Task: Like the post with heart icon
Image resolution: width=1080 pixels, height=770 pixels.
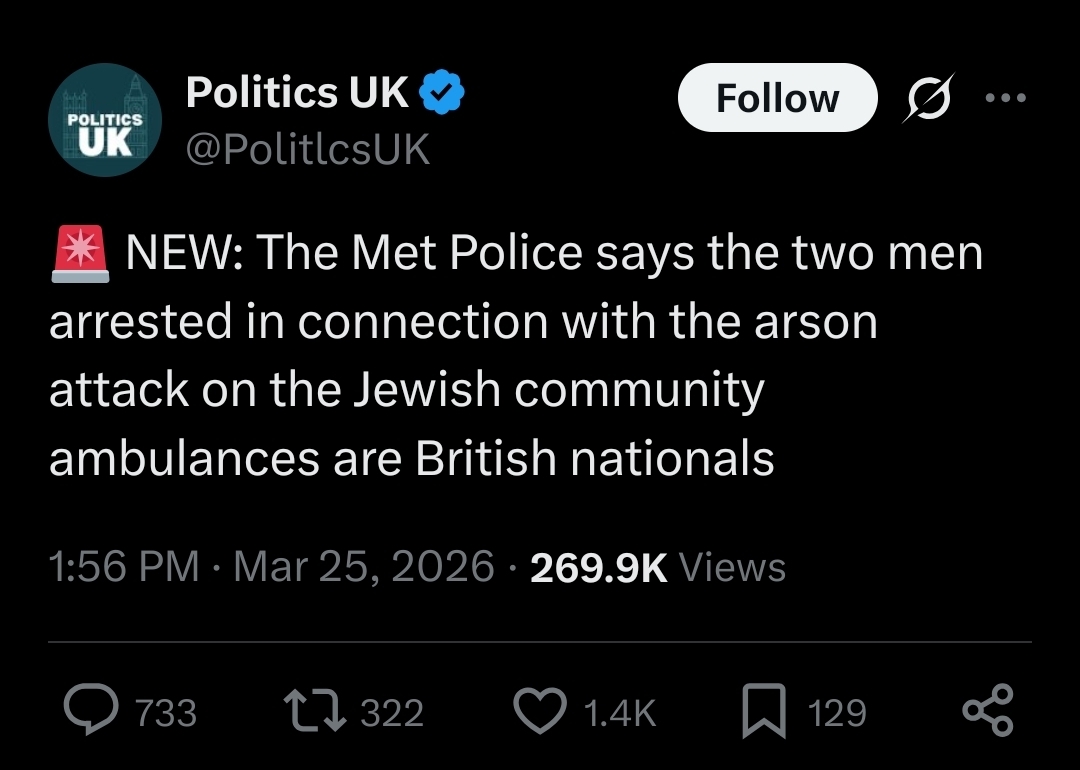Action: 541,711
